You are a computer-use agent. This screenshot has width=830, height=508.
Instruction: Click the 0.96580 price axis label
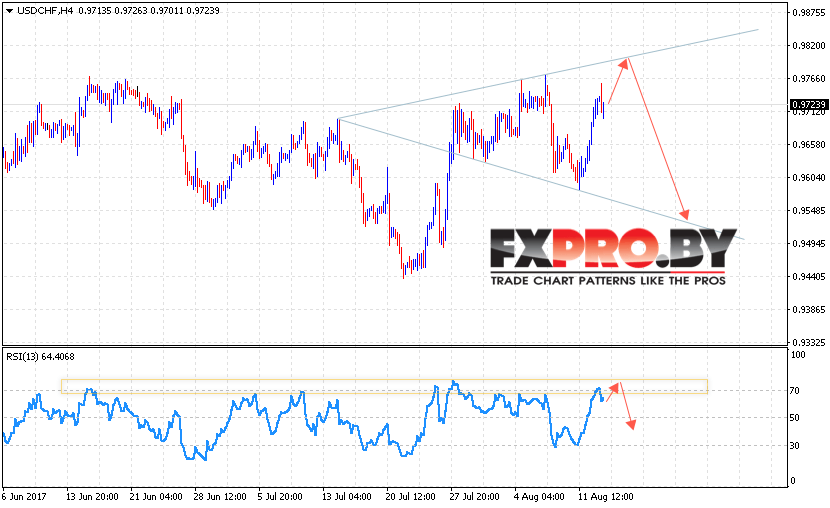[809, 144]
